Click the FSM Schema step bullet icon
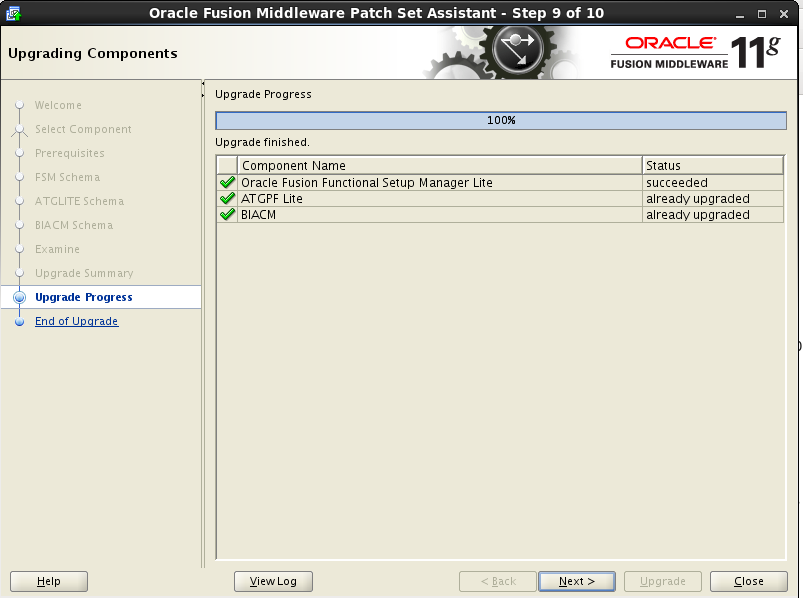 click(19, 177)
